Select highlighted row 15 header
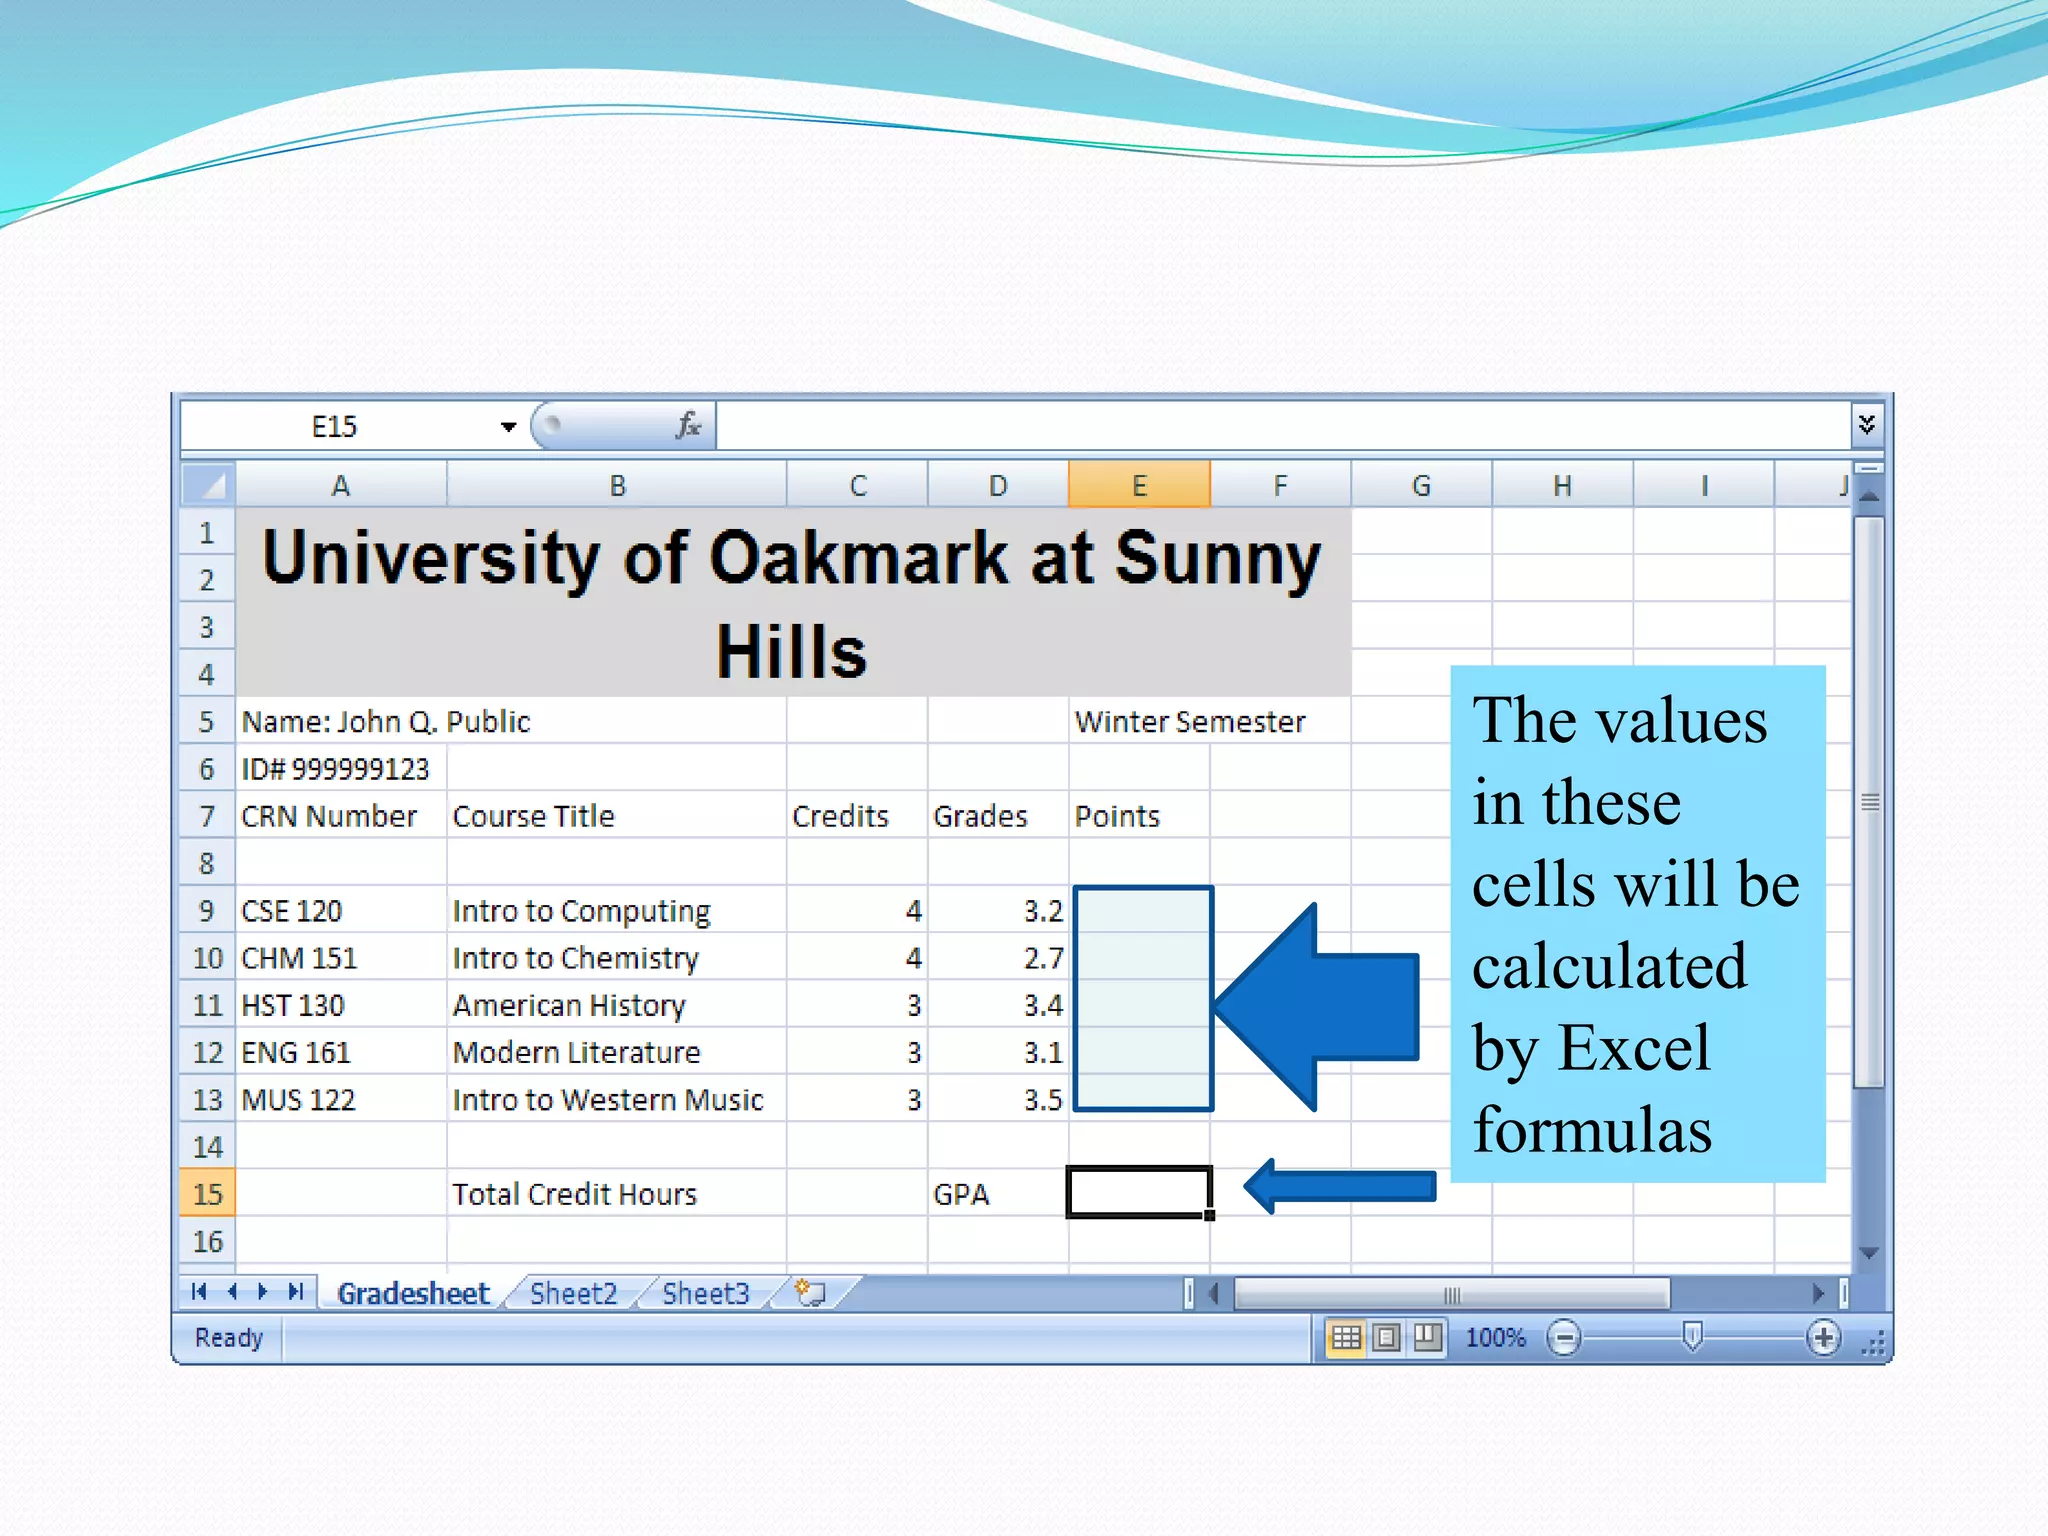 pyautogui.click(x=207, y=1194)
